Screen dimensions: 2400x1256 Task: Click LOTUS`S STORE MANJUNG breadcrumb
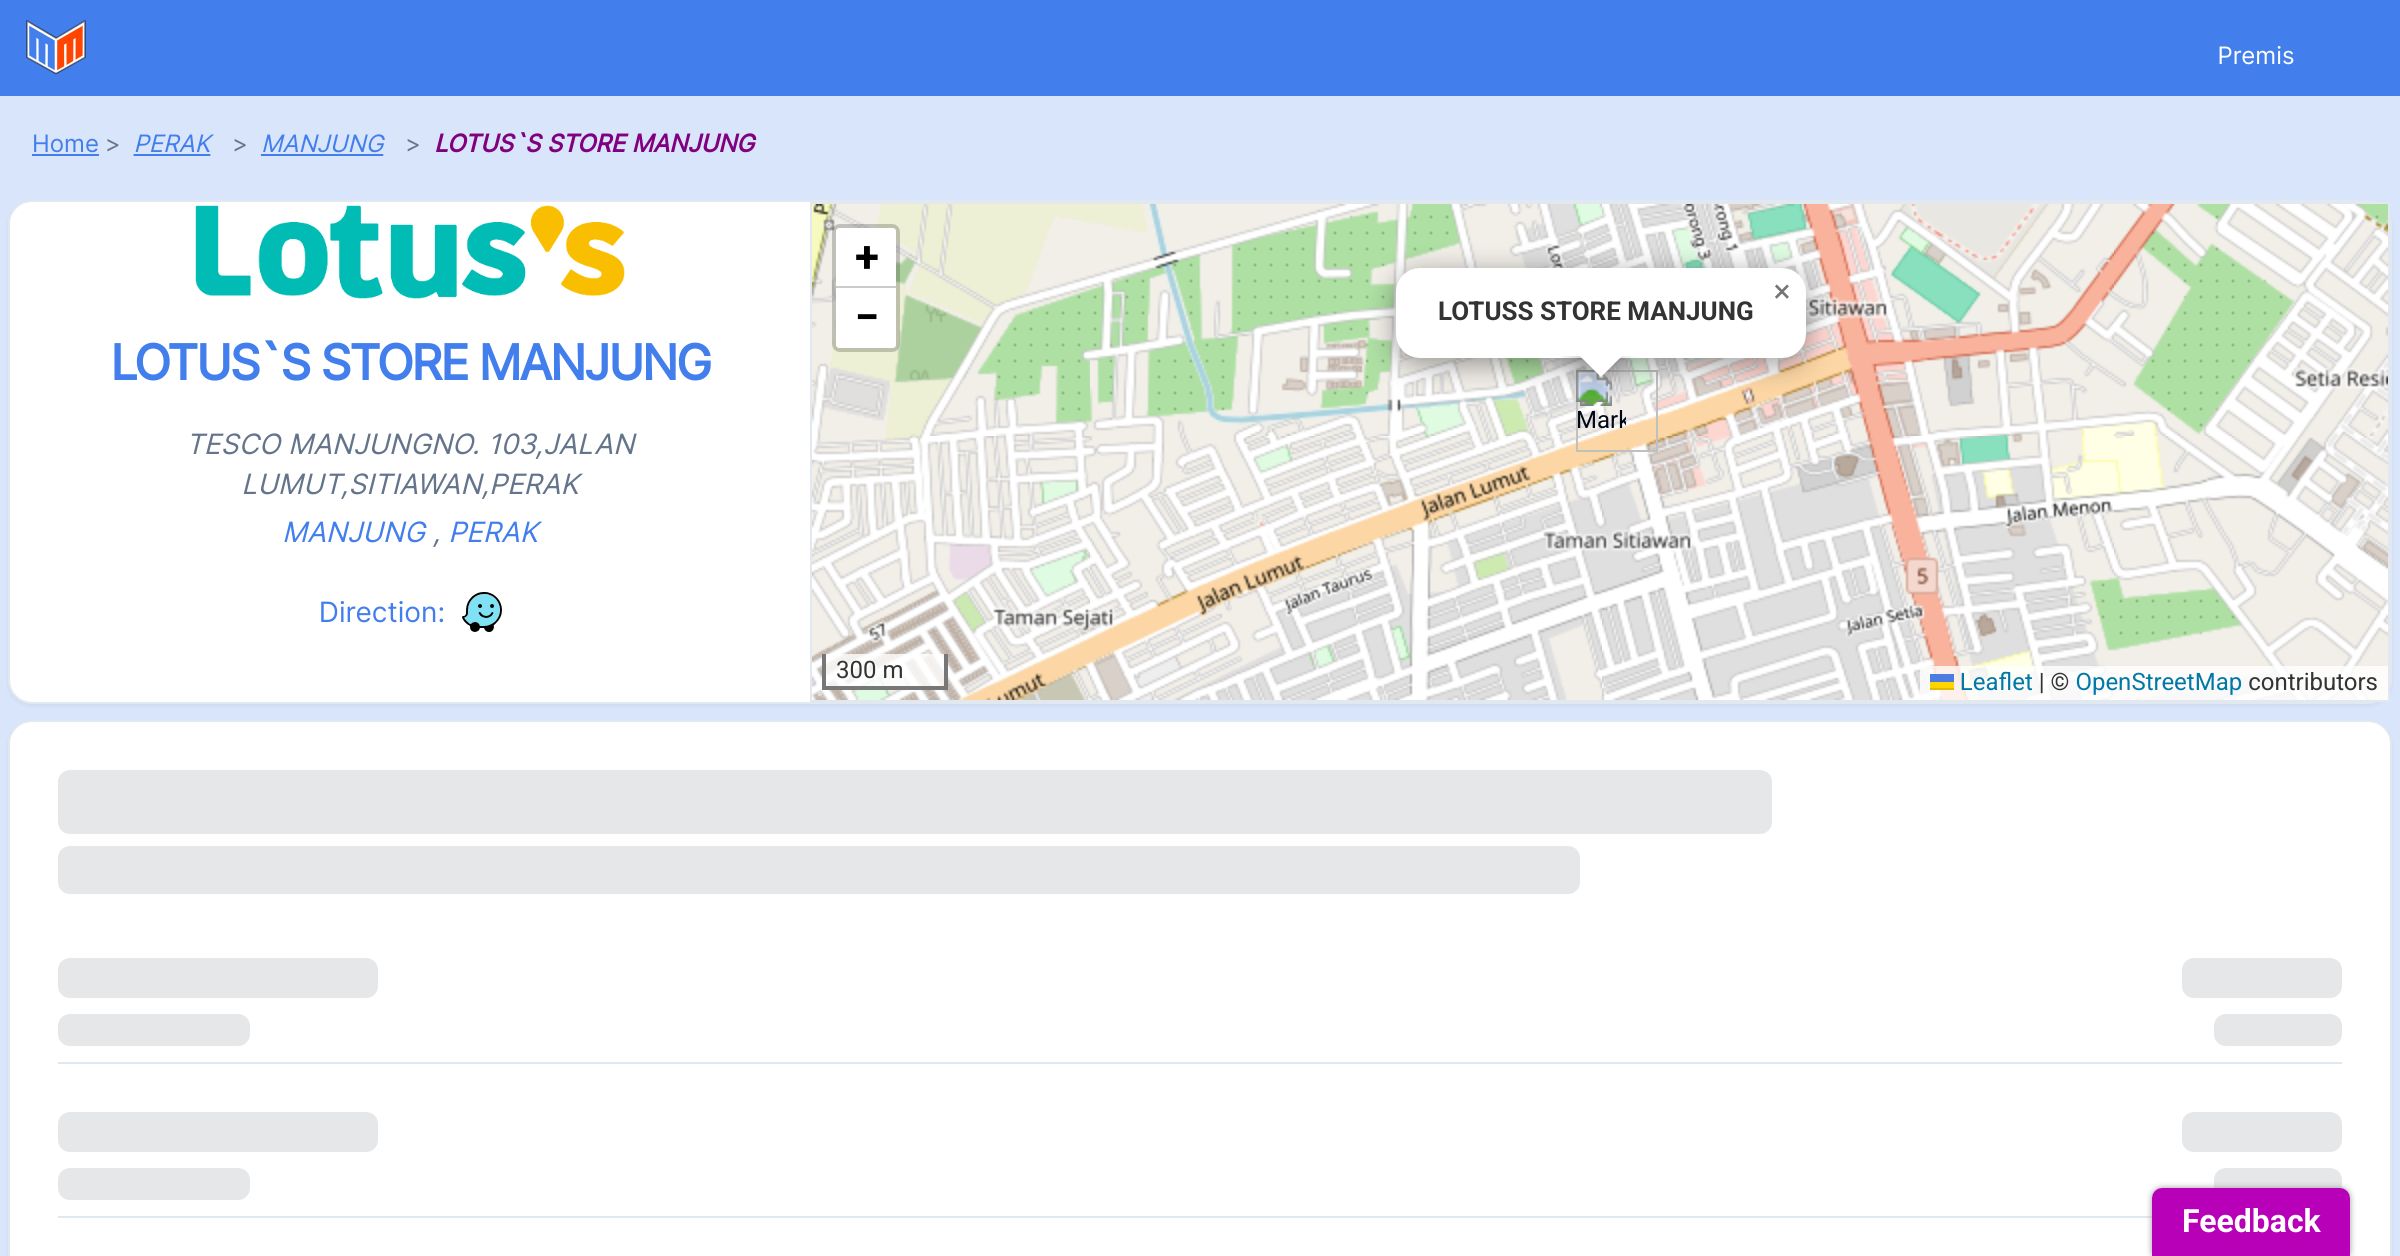click(595, 144)
